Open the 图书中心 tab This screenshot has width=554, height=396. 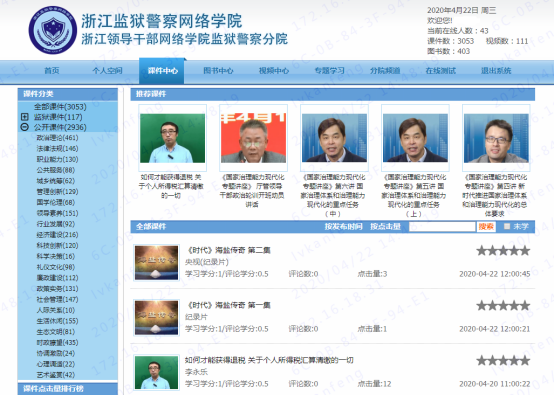point(218,71)
